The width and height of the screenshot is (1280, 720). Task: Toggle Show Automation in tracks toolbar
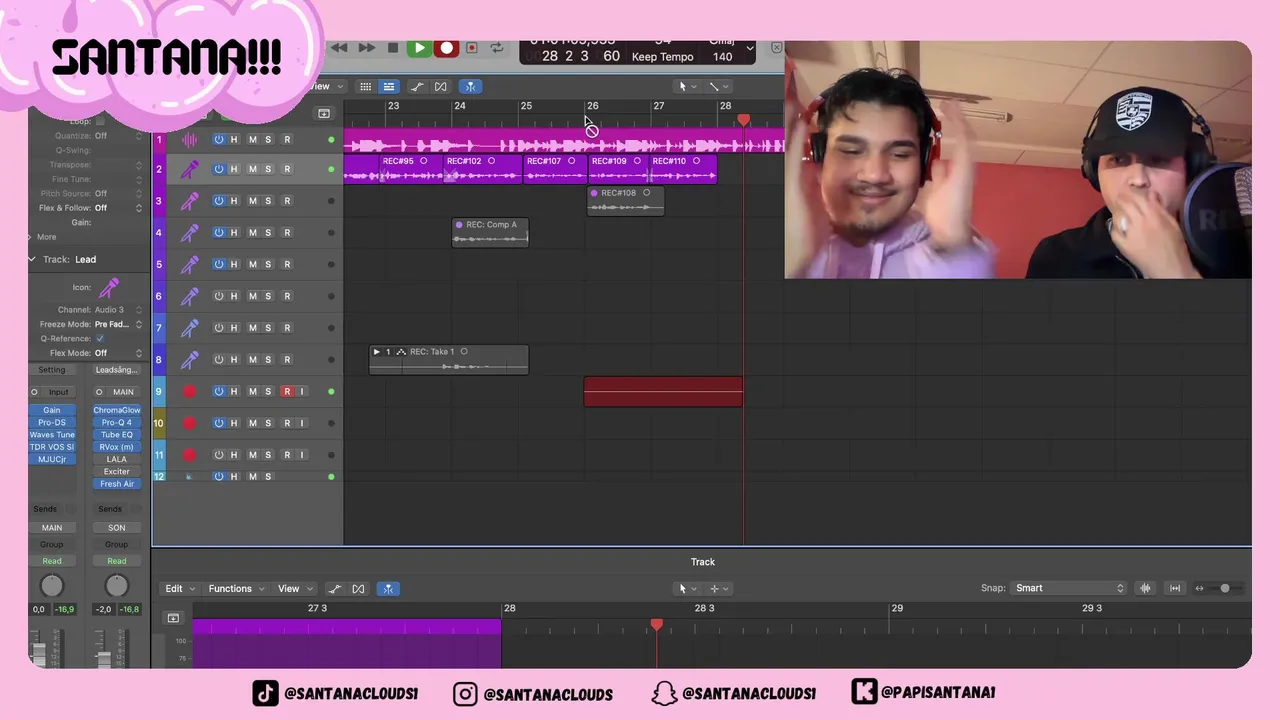(x=417, y=86)
